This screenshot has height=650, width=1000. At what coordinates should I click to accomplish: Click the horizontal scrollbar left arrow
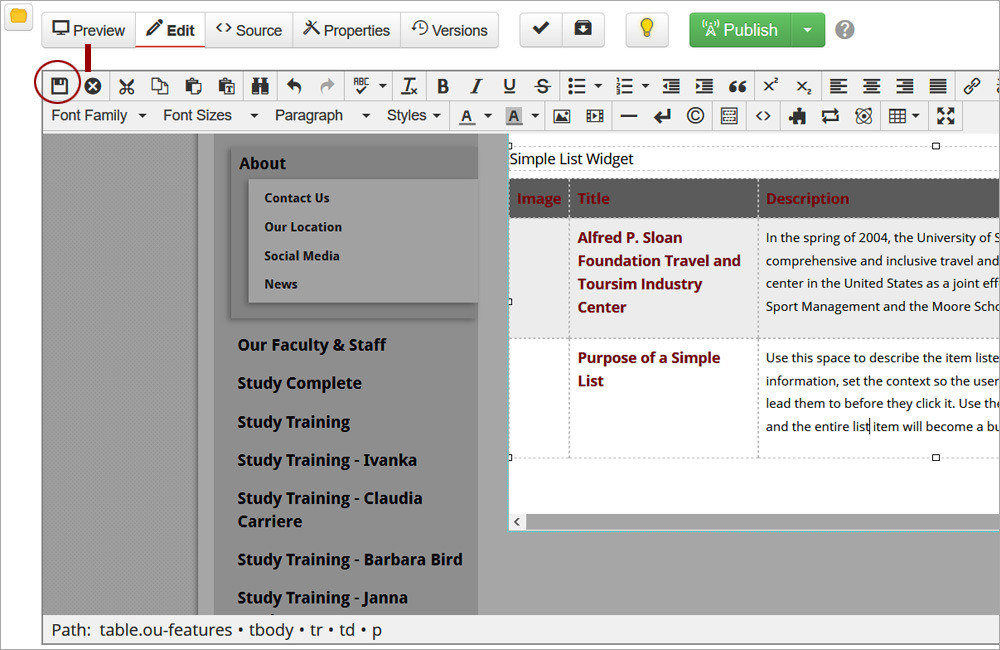tap(517, 522)
